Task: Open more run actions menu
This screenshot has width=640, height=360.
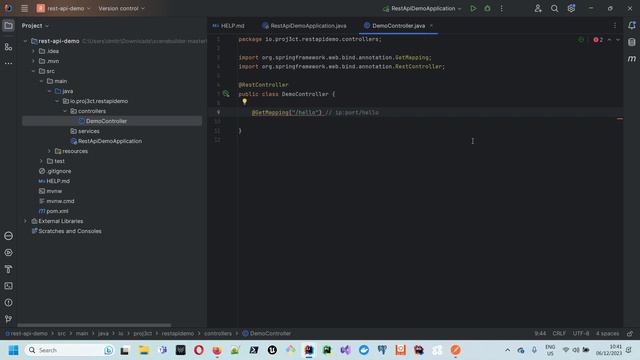Action: [502, 8]
